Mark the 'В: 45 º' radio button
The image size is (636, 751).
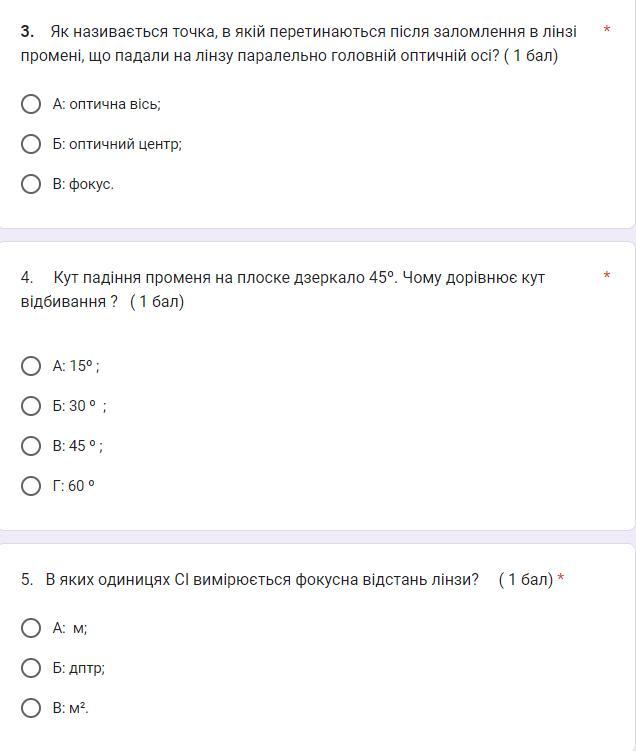tap(31, 446)
